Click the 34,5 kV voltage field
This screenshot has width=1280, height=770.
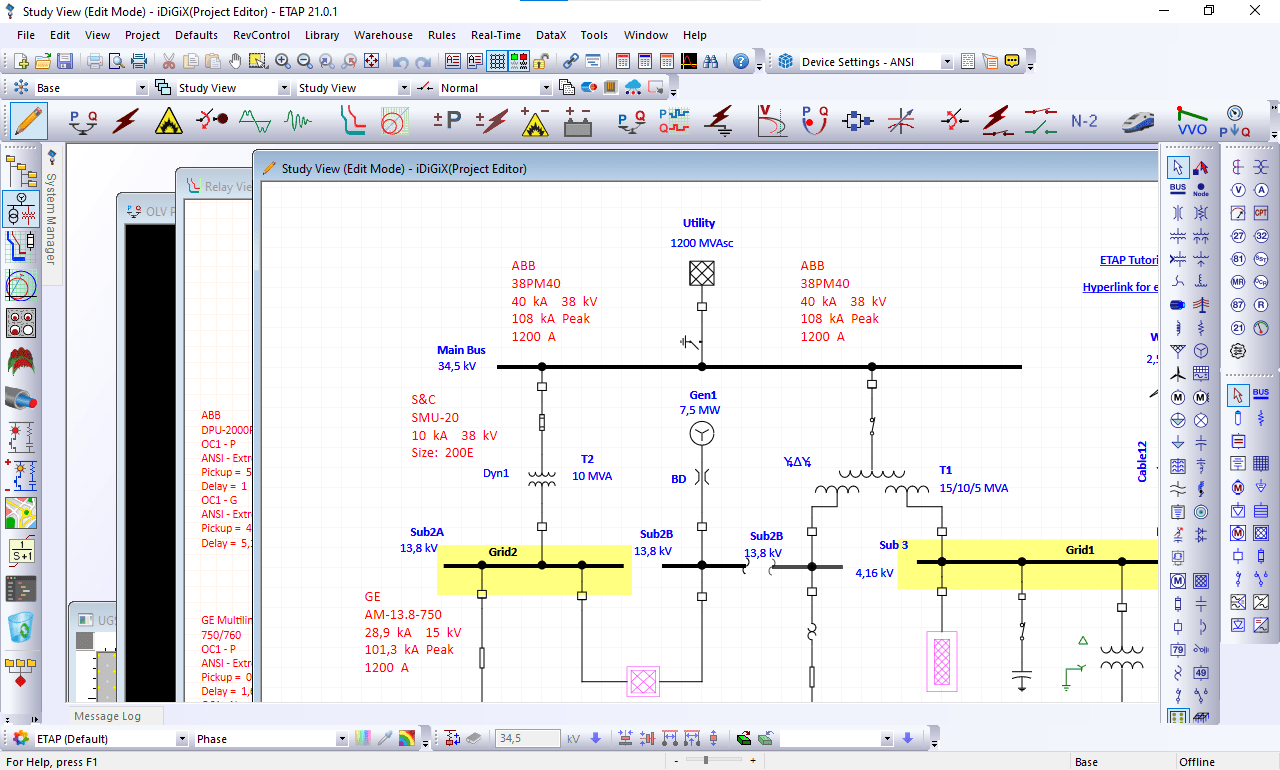(527, 739)
